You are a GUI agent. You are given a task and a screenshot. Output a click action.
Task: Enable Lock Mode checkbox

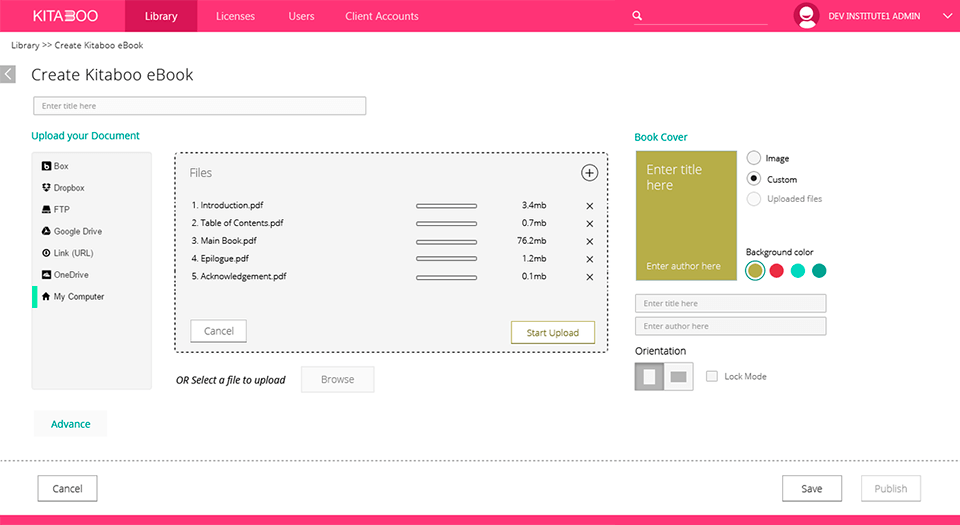pos(711,376)
